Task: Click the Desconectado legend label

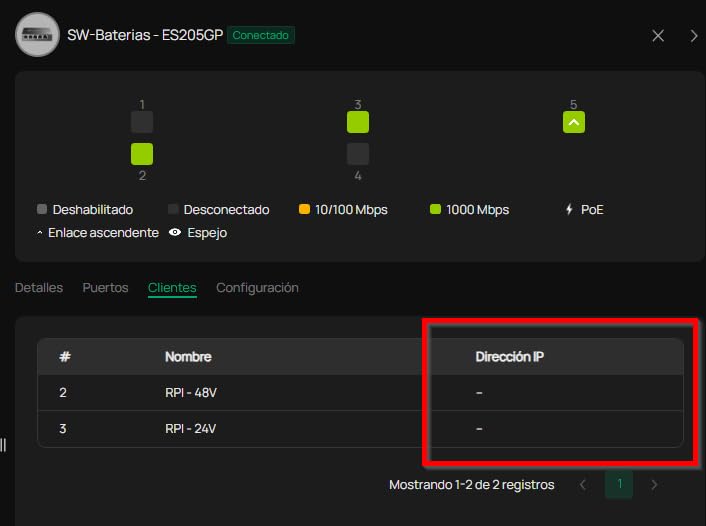Action: point(226,210)
